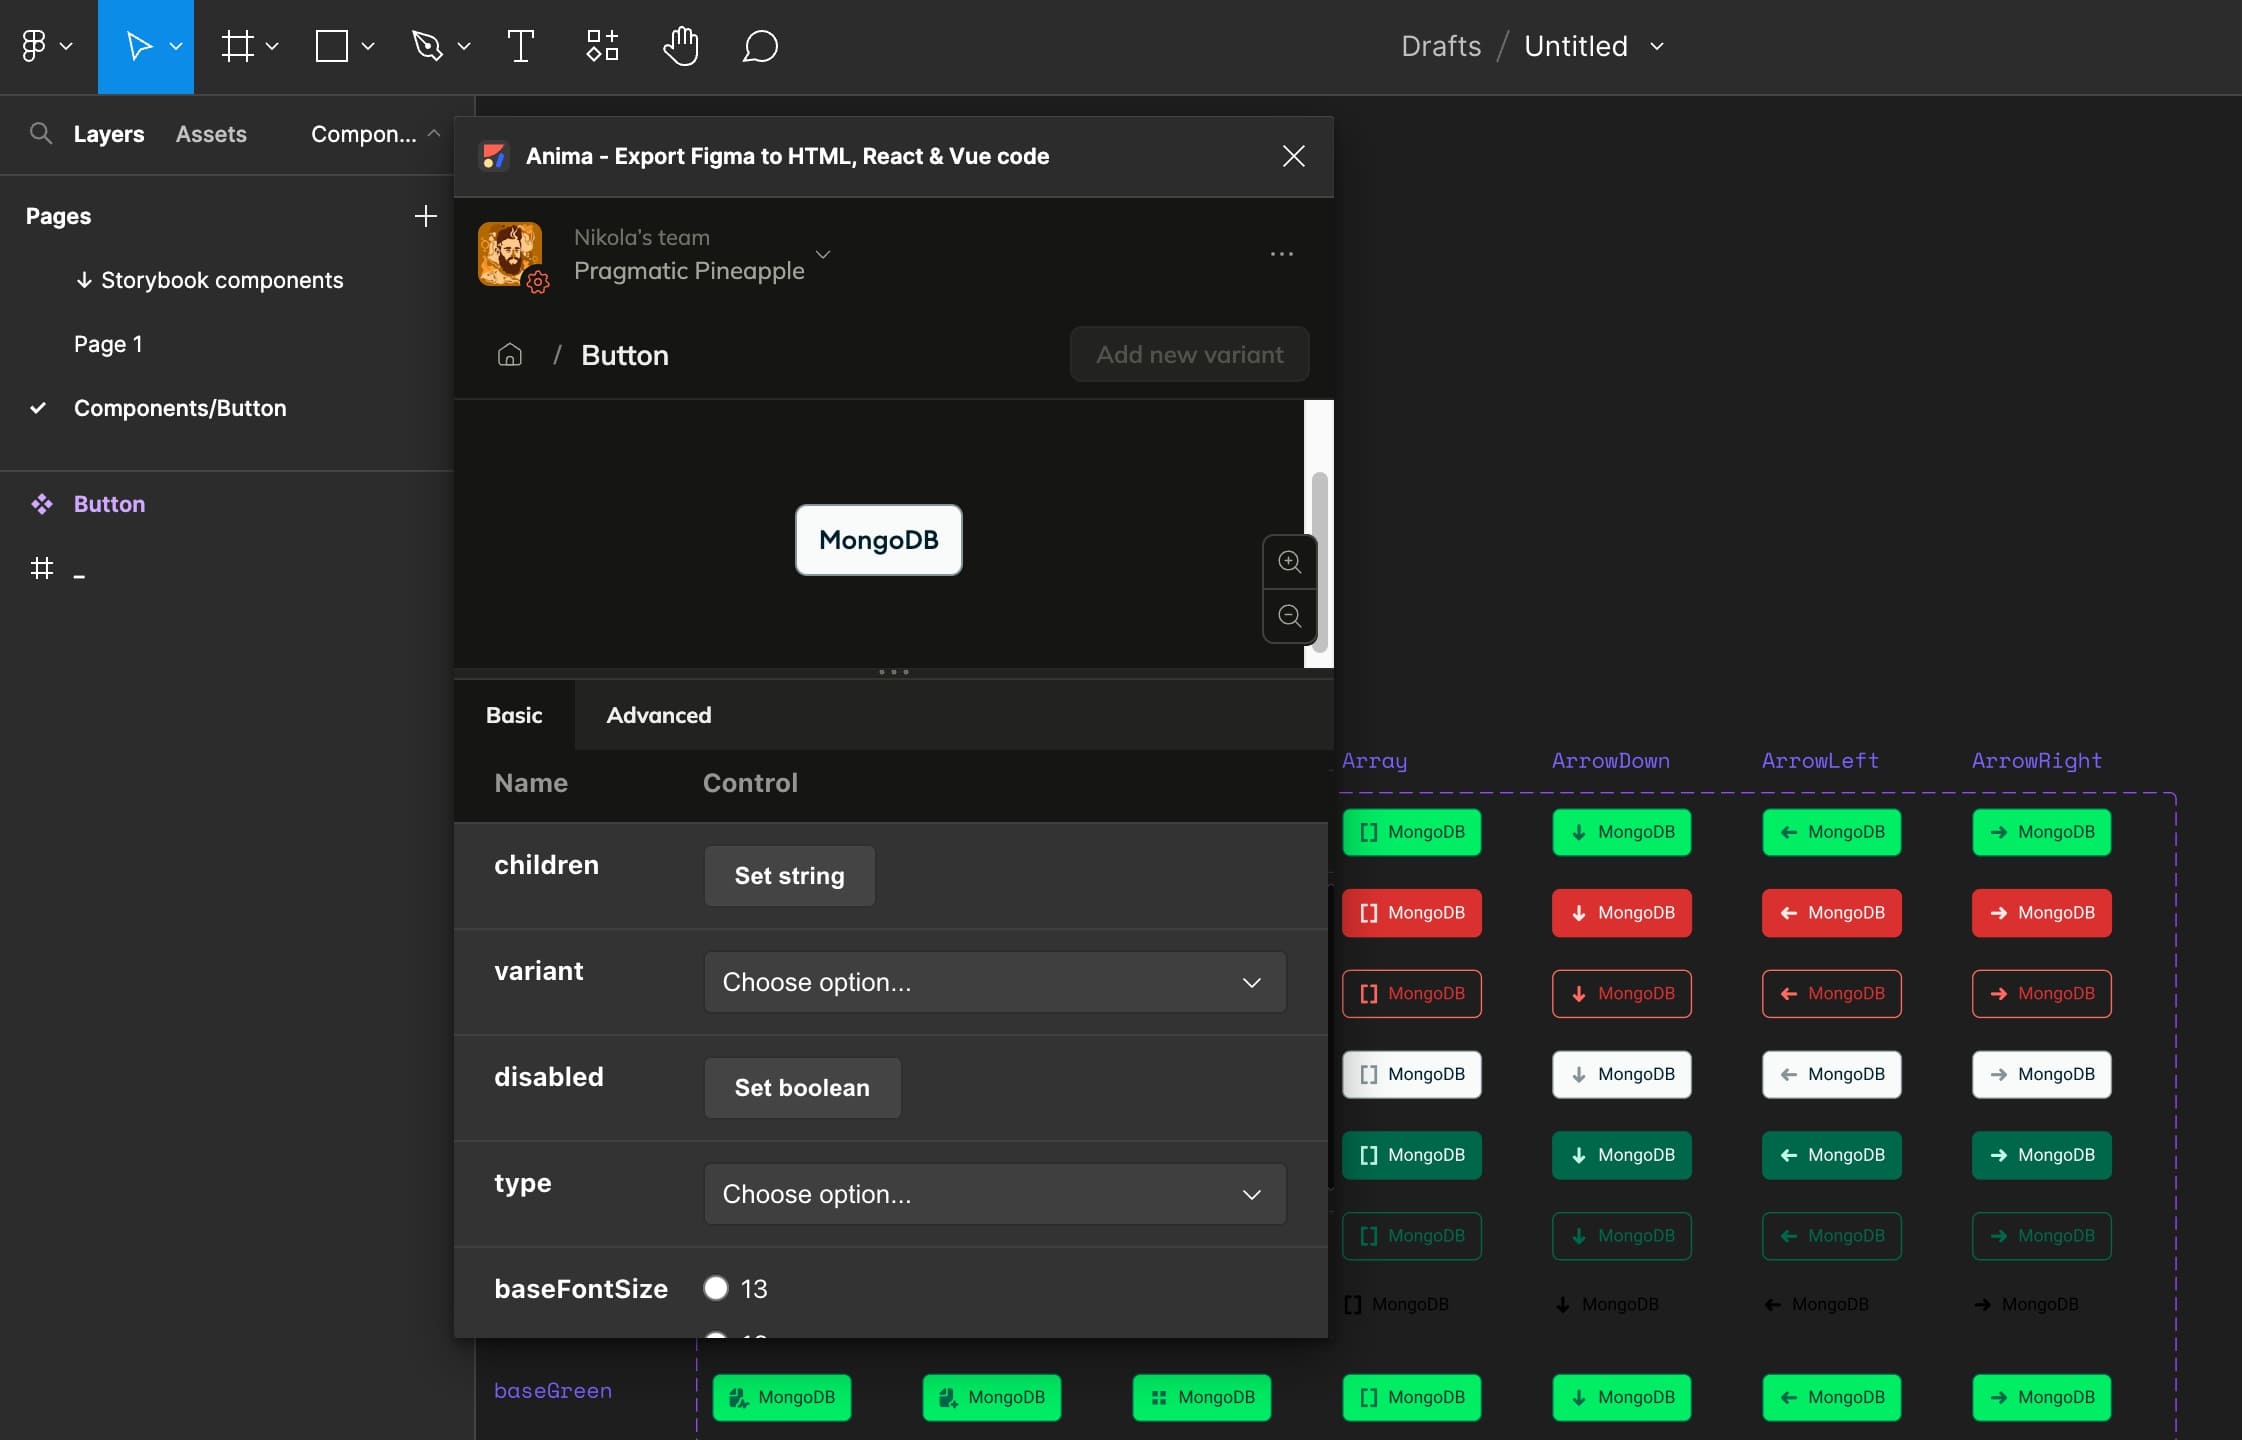Select the Frame tool

[x=237, y=46]
